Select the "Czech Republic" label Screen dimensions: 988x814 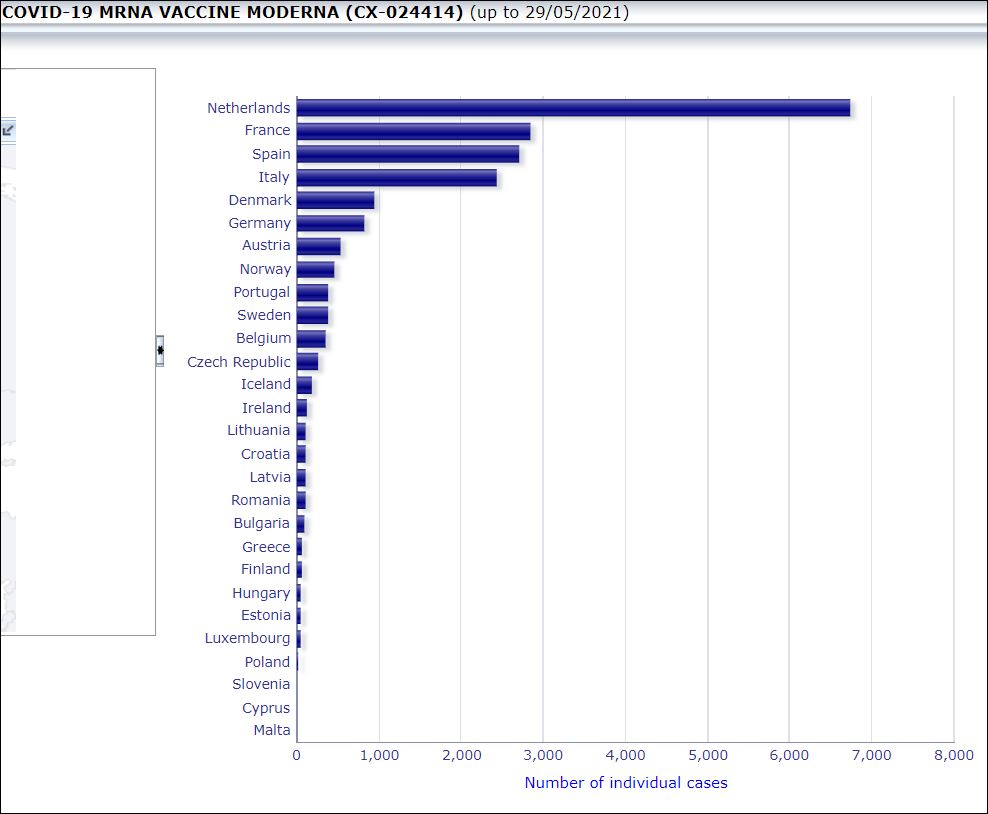[x=239, y=362]
